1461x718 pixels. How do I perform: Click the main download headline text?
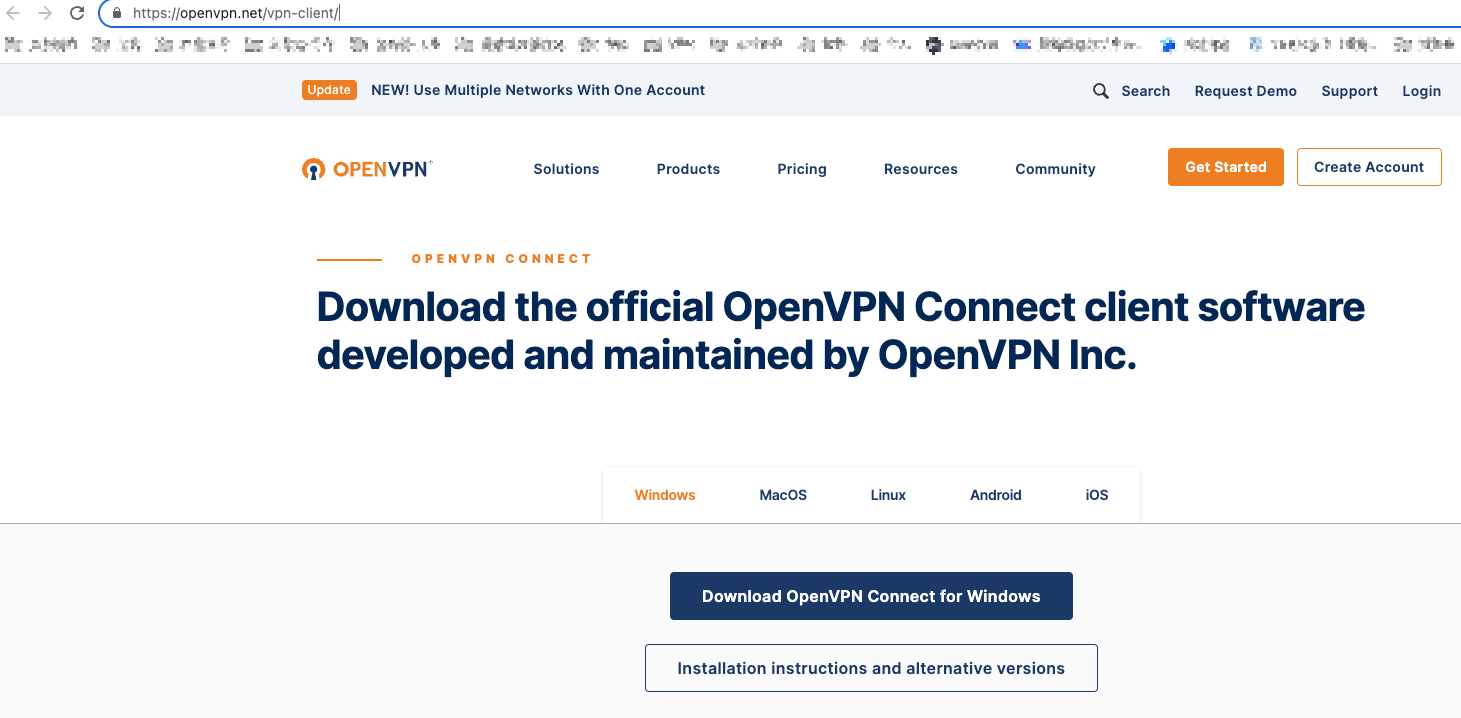pos(840,331)
